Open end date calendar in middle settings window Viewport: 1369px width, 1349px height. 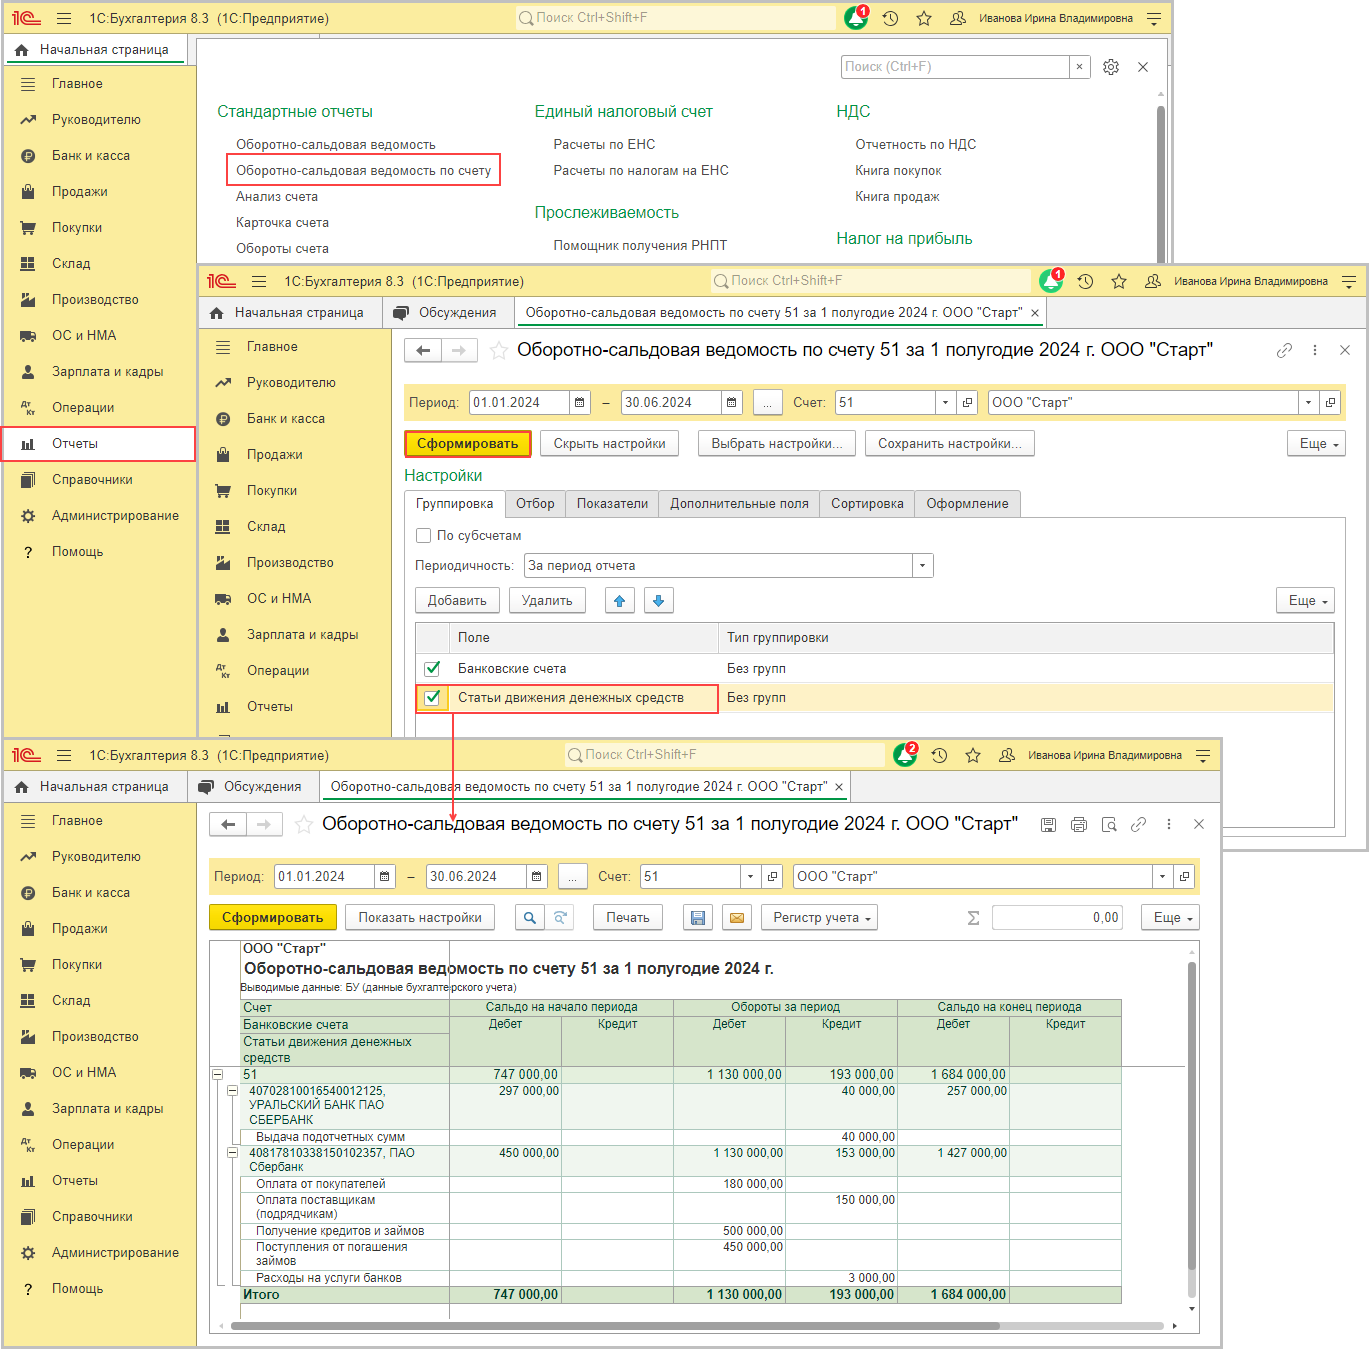point(732,402)
